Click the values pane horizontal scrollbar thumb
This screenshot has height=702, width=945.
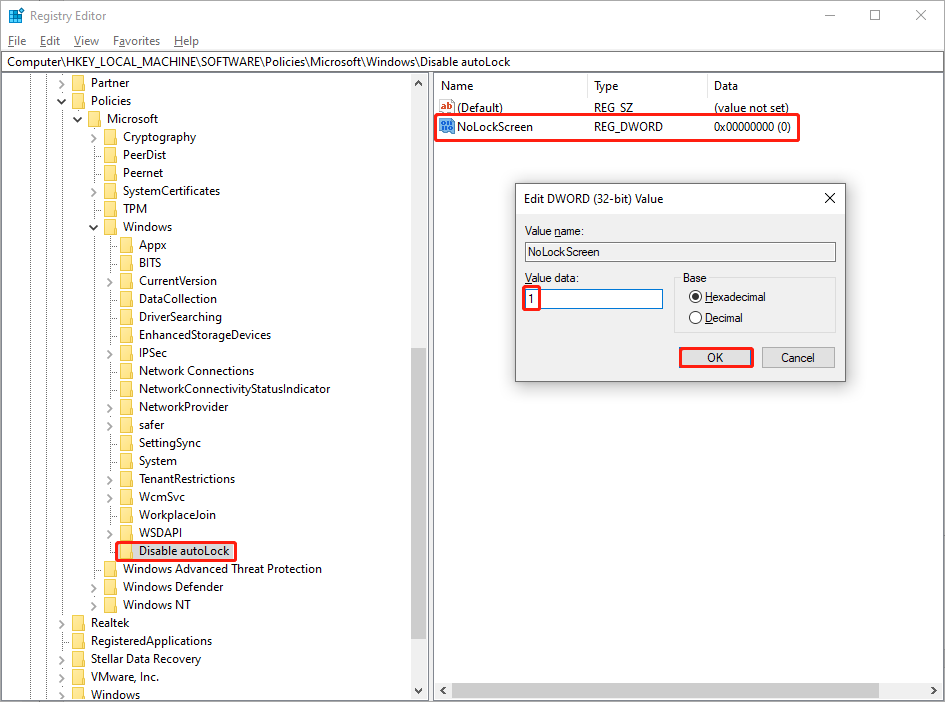coord(665,690)
